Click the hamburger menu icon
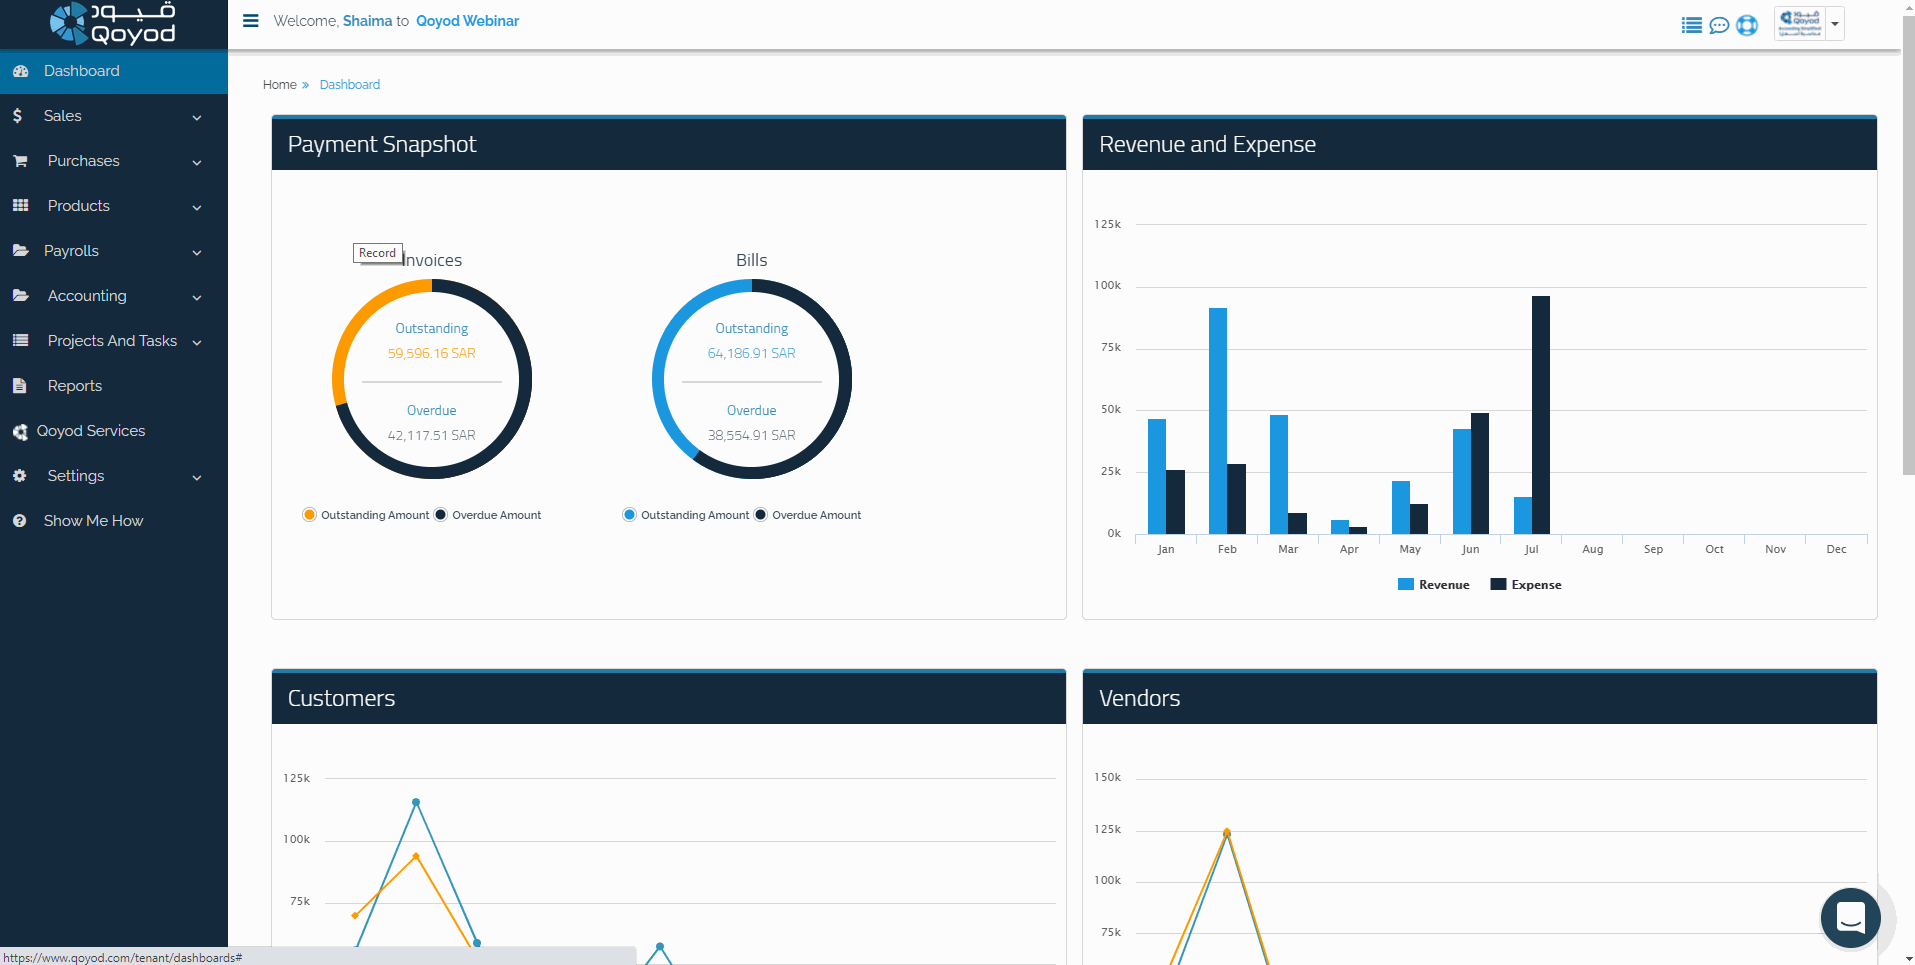The height and width of the screenshot is (965, 1915). coord(251,21)
